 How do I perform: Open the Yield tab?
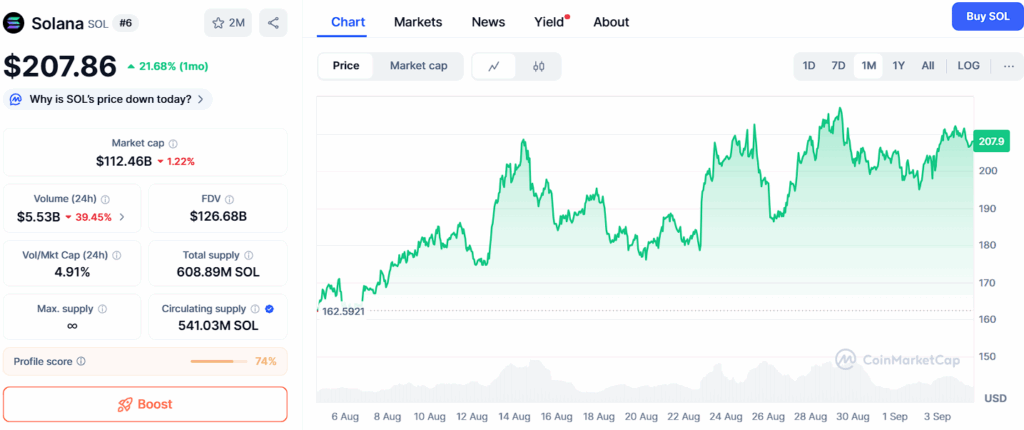pos(549,22)
